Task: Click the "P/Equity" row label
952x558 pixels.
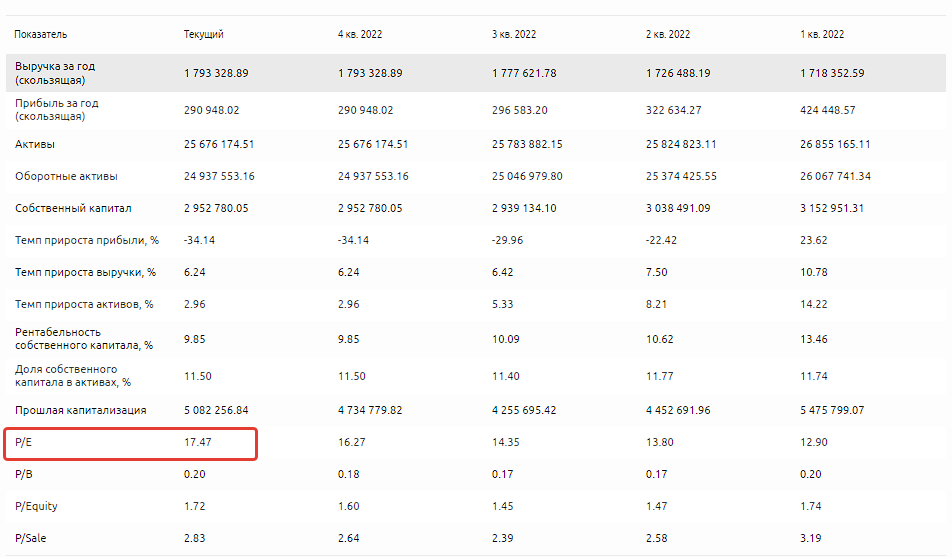Action: coord(36,506)
